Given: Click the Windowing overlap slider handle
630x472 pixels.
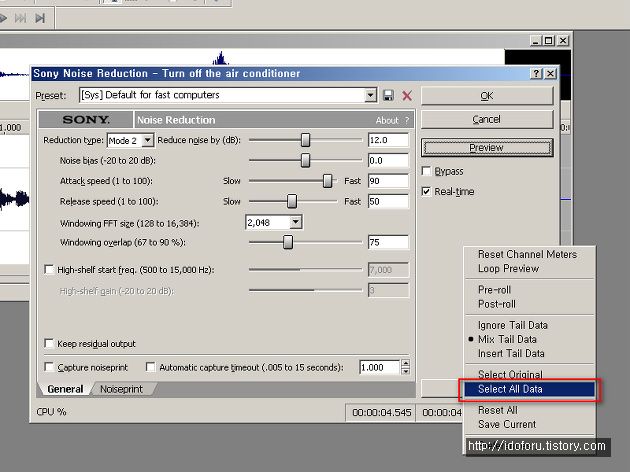Looking at the screenshot, I should pos(288,242).
